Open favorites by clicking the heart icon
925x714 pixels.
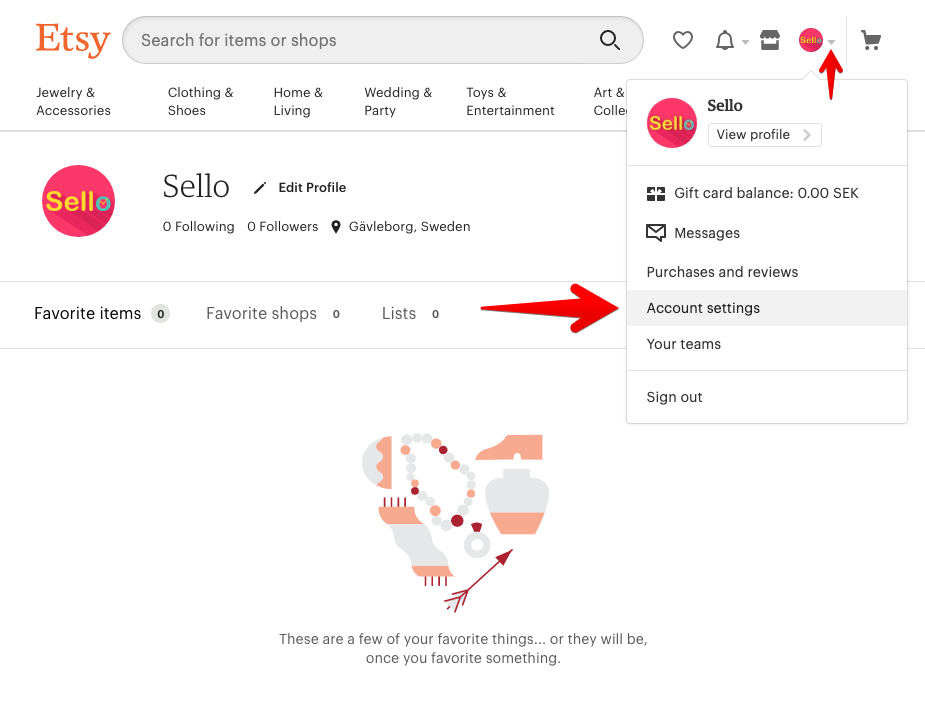[683, 40]
